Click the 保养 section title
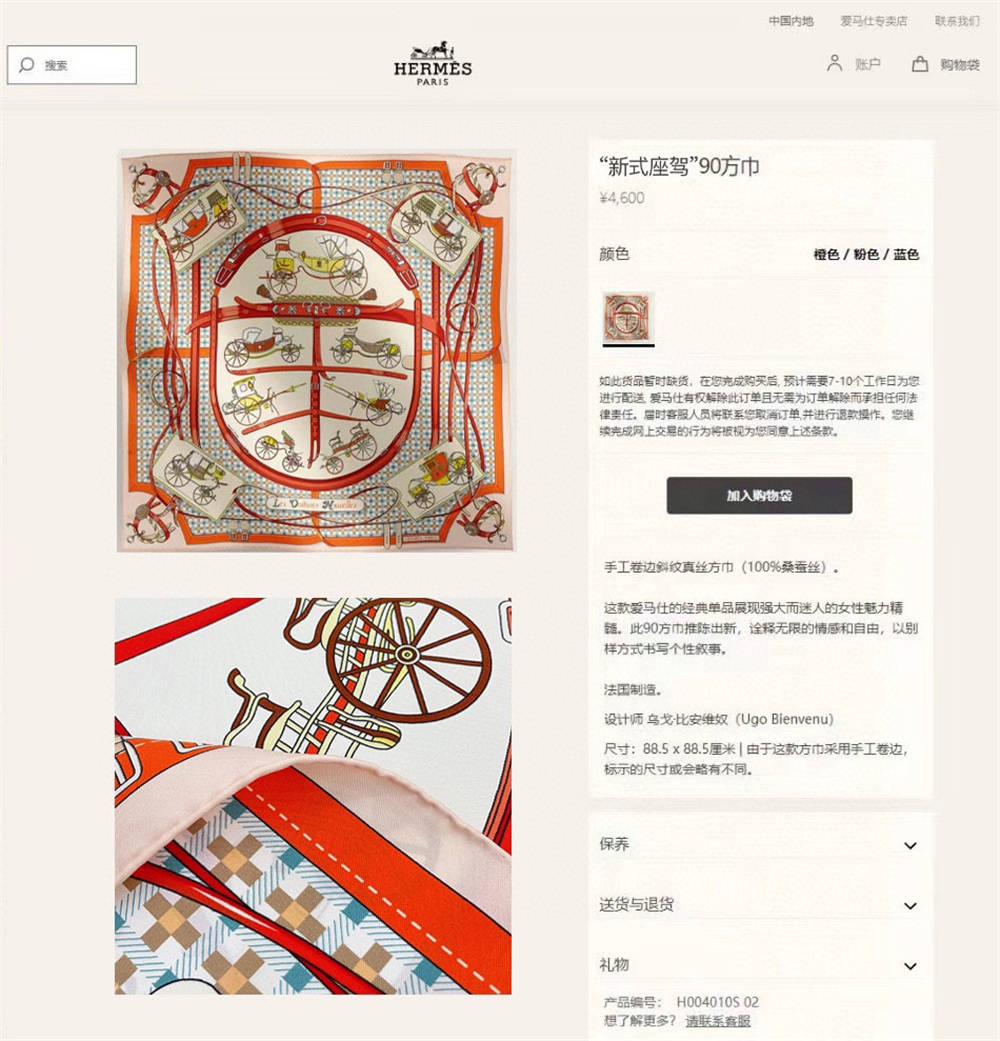 pos(614,844)
